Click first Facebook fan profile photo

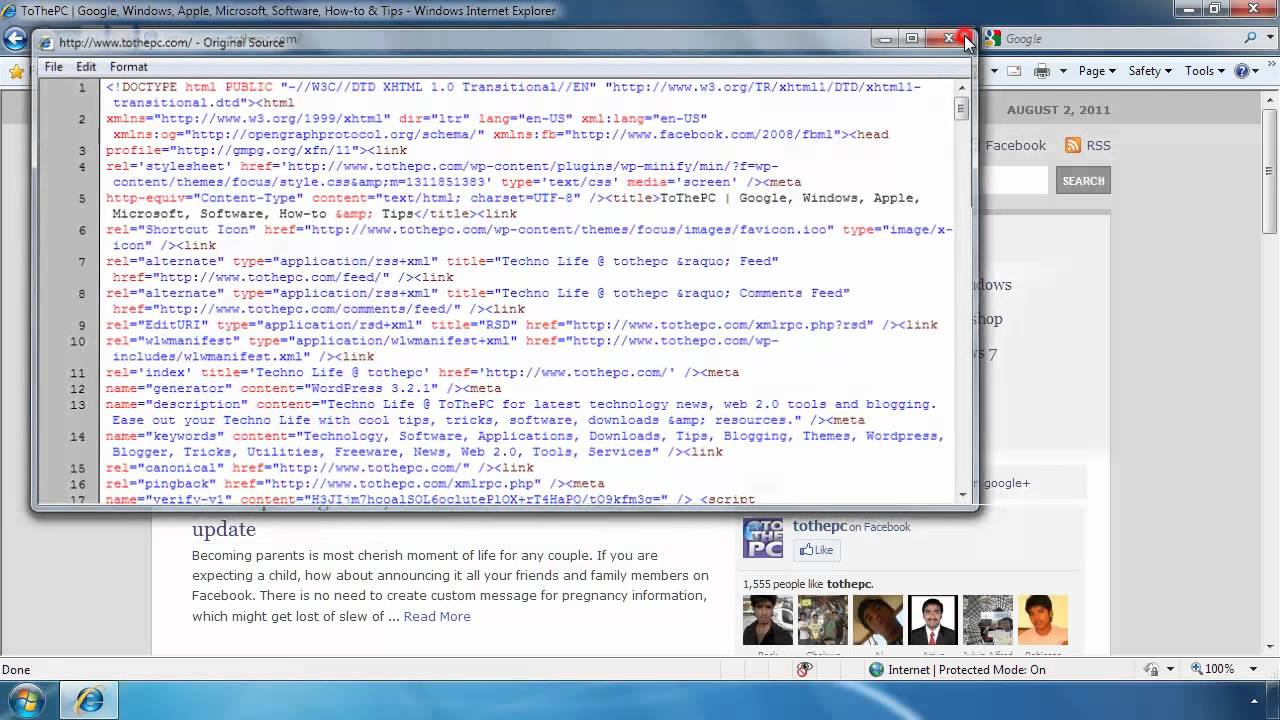pos(768,621)
